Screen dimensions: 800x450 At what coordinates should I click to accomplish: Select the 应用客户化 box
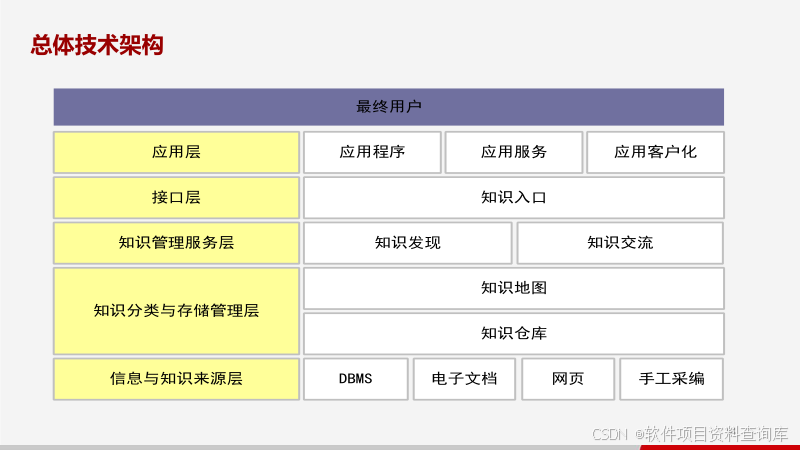point(655,152)
